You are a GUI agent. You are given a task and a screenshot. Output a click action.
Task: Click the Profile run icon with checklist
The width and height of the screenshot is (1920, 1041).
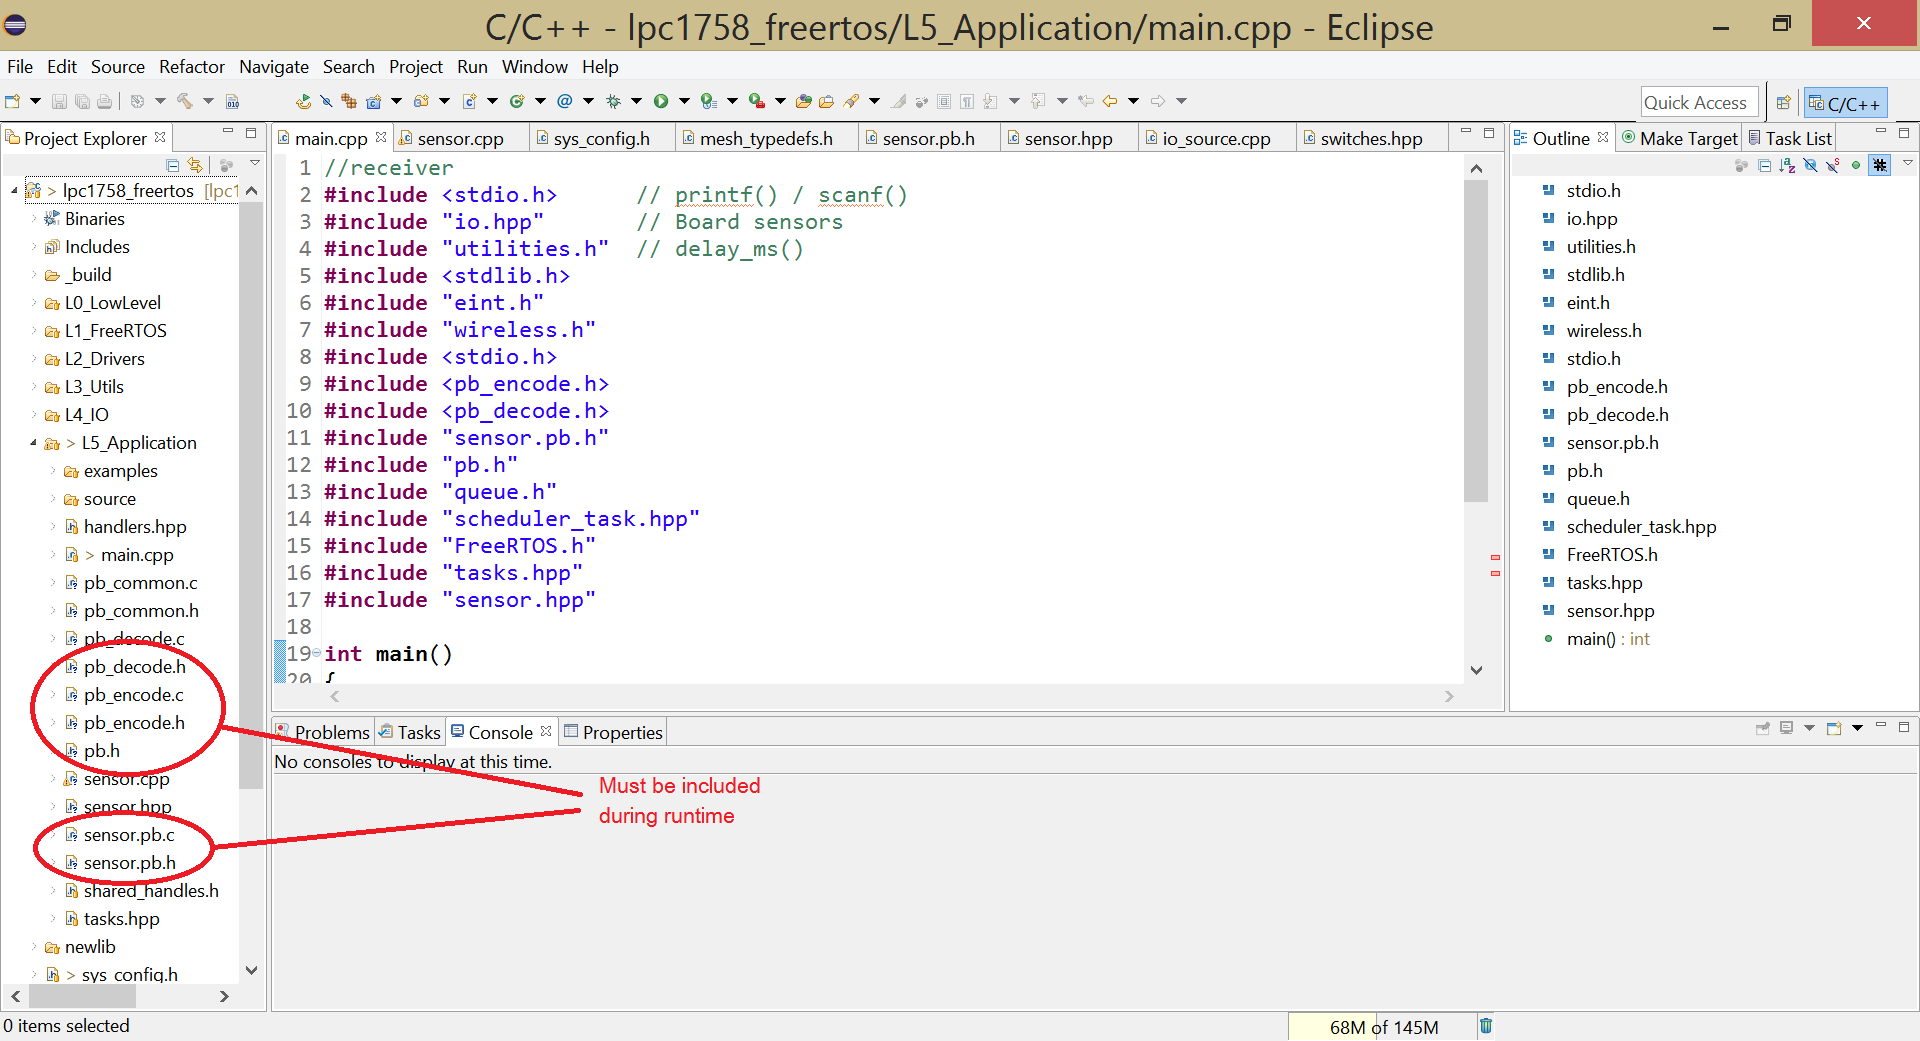click(x=708, y=101)
